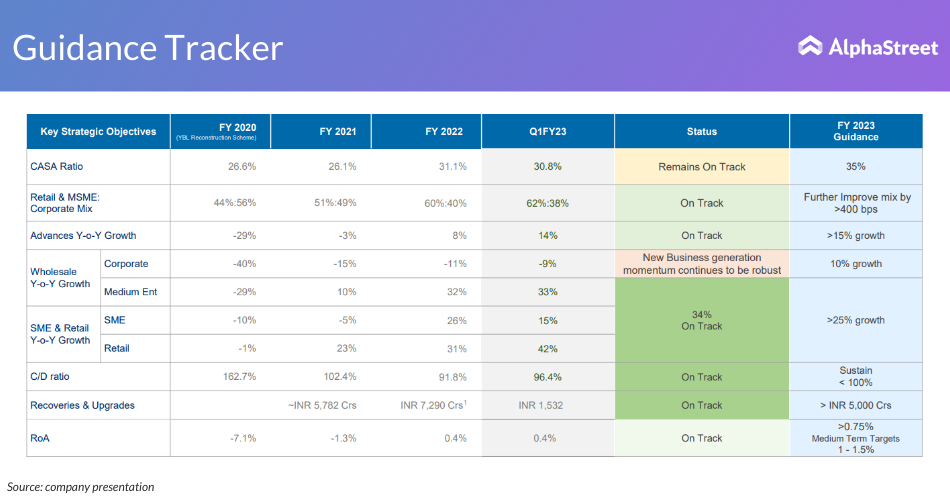Screen dimensions: 950x500
Task: Click the Guidance Tracker title
Action: coord(148,48)
